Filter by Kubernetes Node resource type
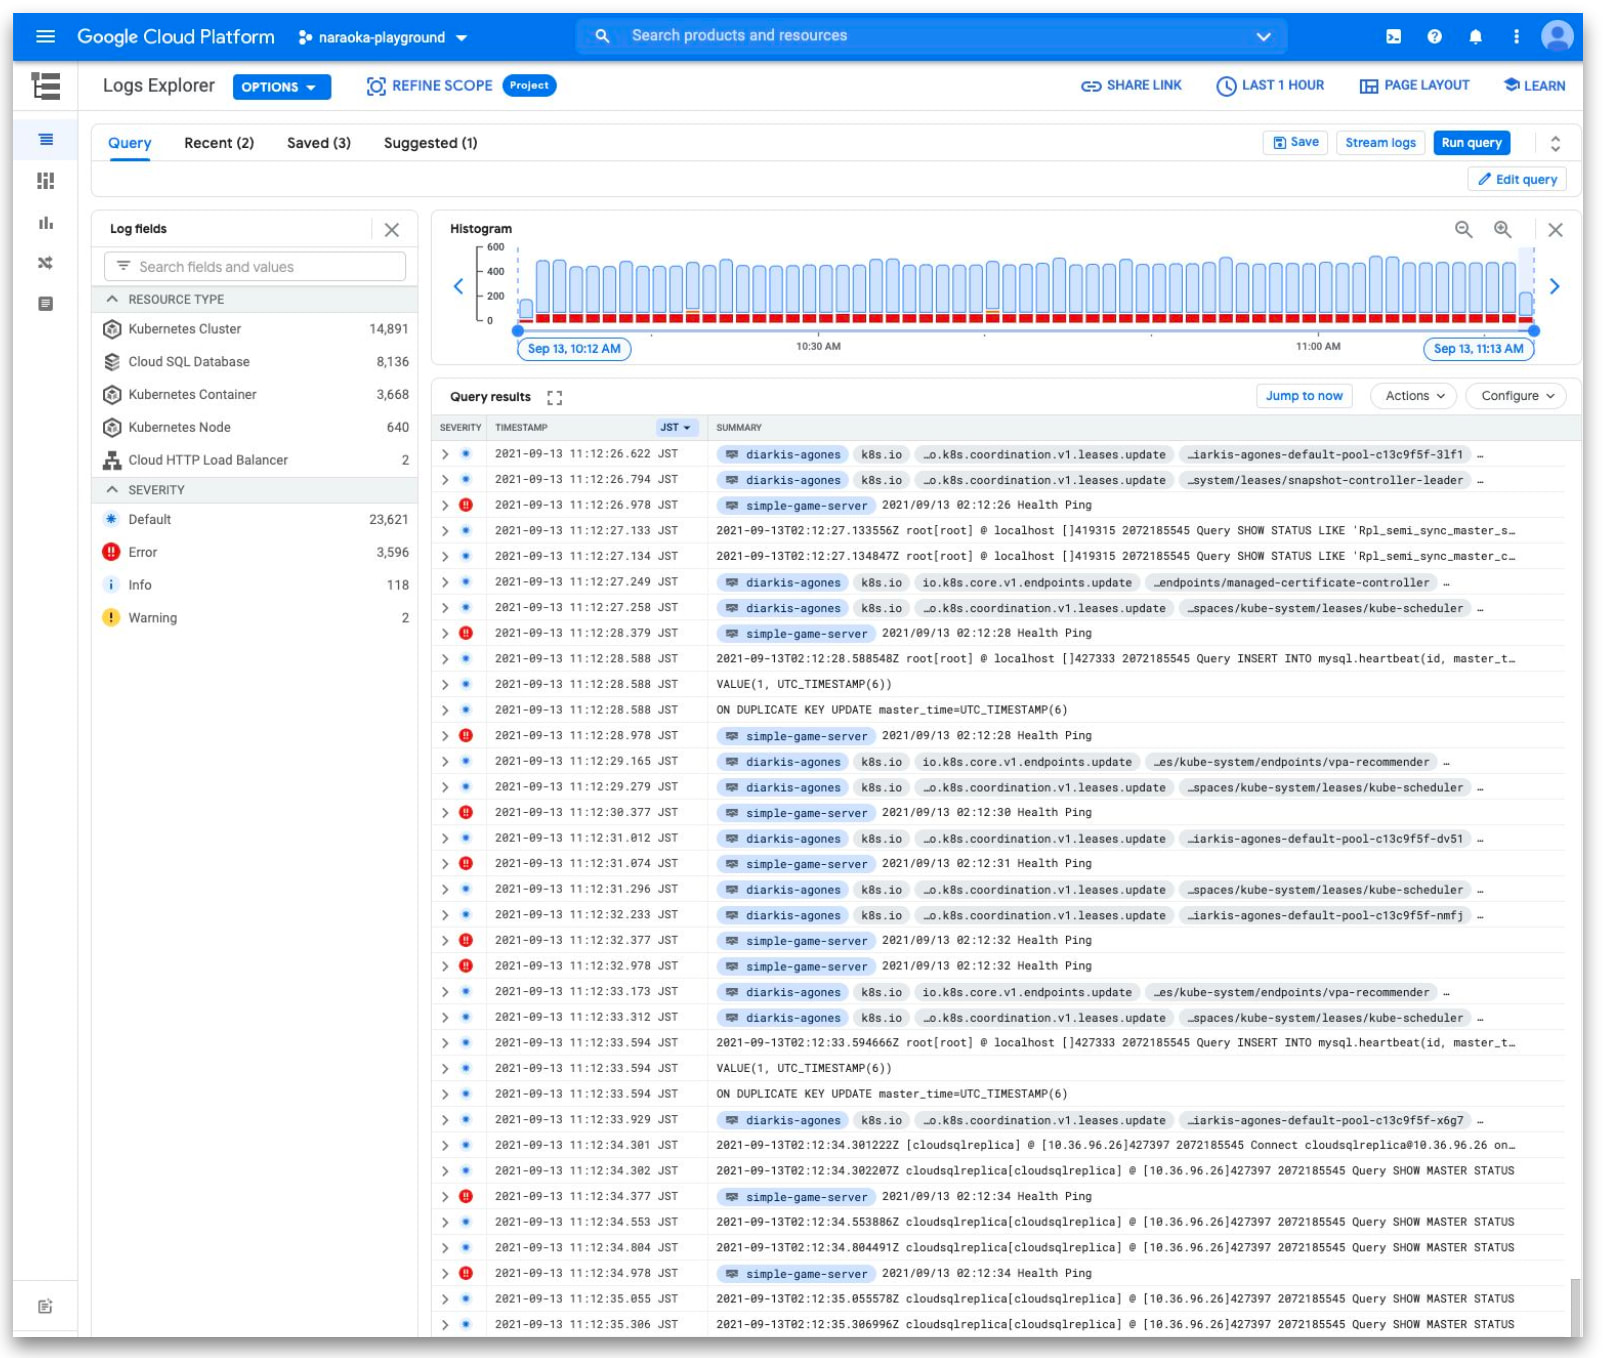The image size is (1606, 1358). (254, 427)
